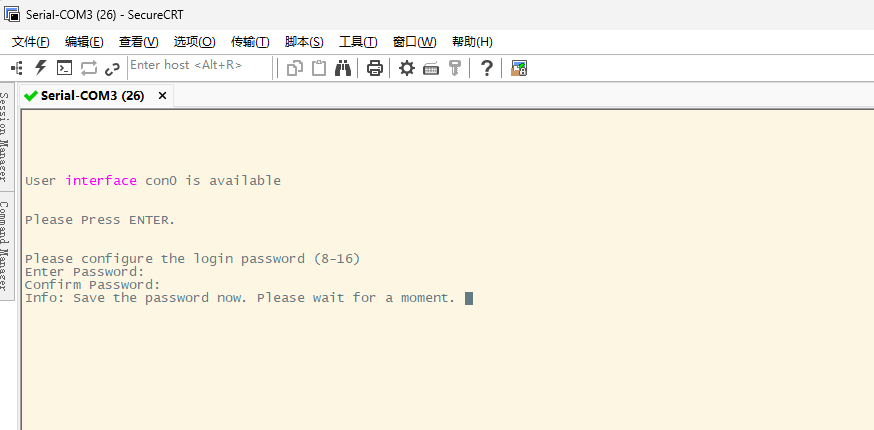Click the Help question mark icon
The image size is (874, 430).
point(487,69)
